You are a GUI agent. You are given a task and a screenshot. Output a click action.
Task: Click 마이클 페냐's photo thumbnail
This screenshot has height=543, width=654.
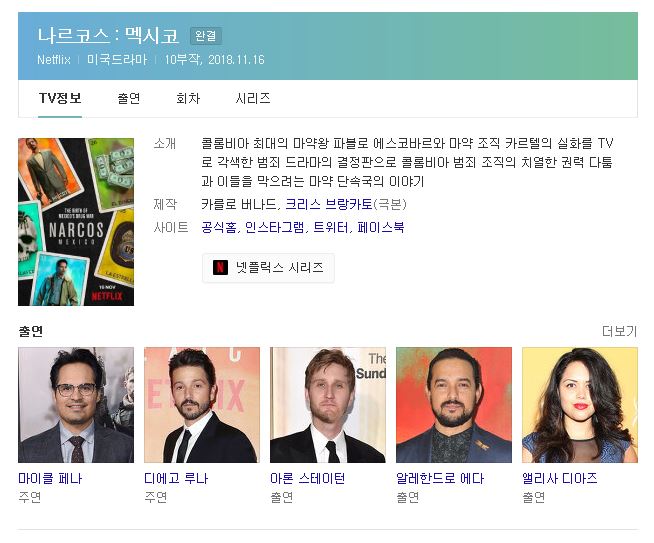tap(76, 405)
